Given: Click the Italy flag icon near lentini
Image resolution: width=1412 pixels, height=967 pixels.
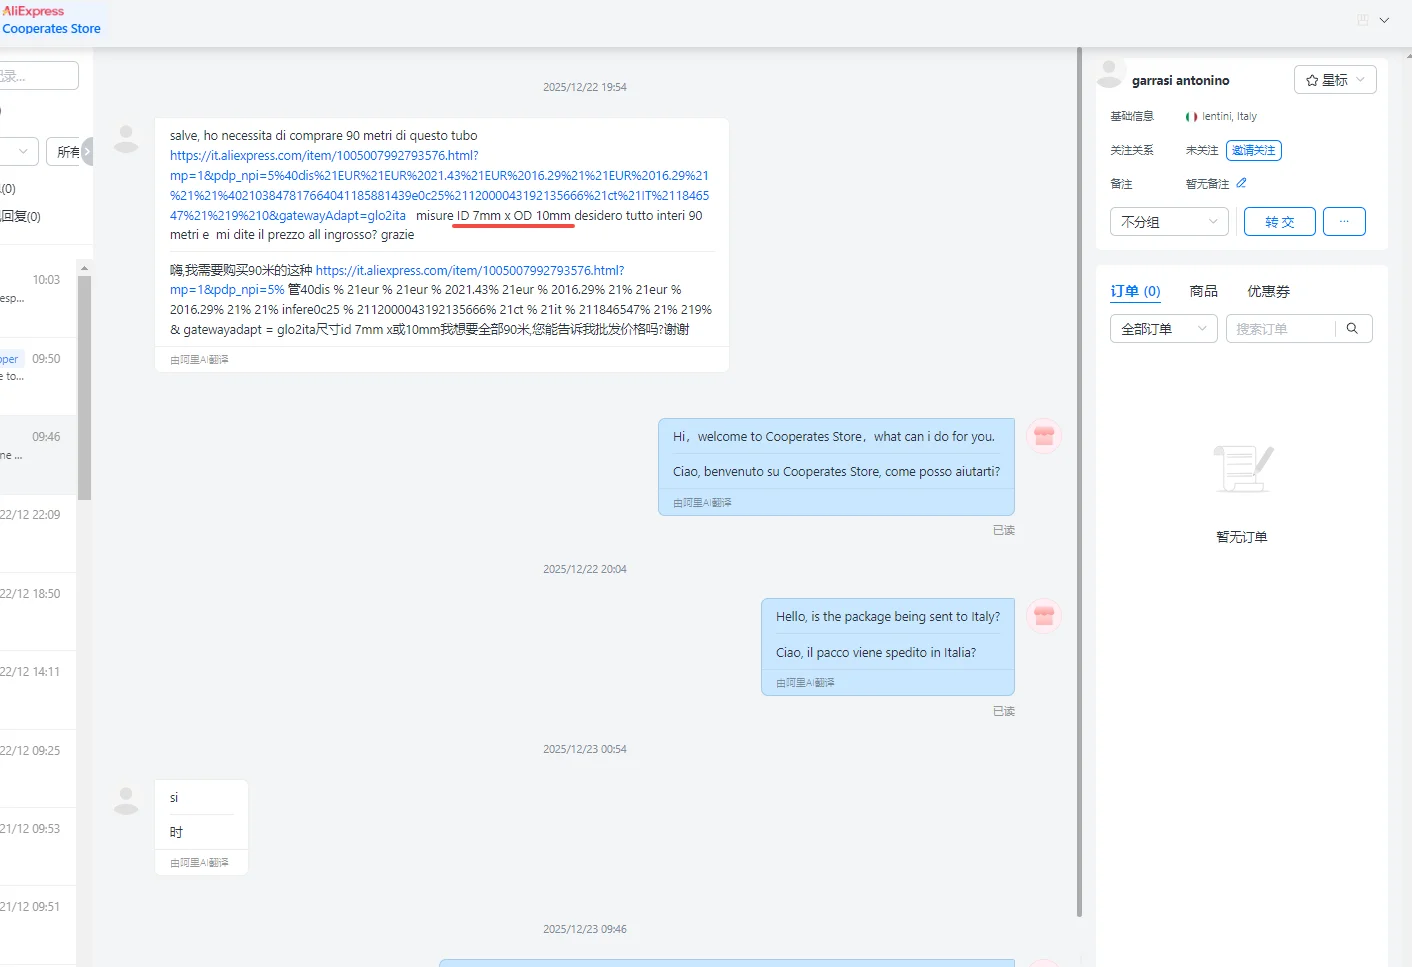Looking at the screenshot, I should point(1191,117).
